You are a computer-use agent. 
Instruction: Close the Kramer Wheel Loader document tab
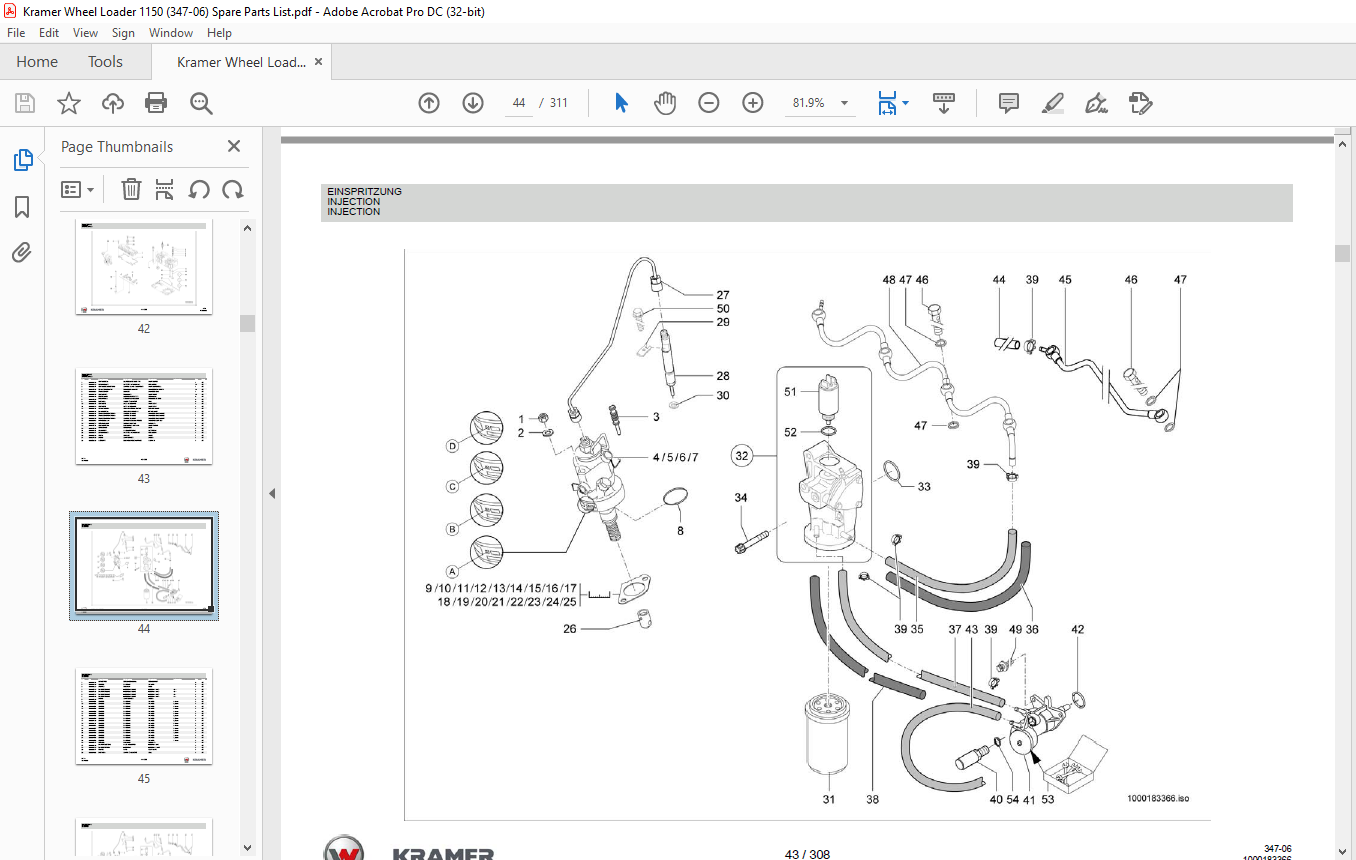[319, 62]
